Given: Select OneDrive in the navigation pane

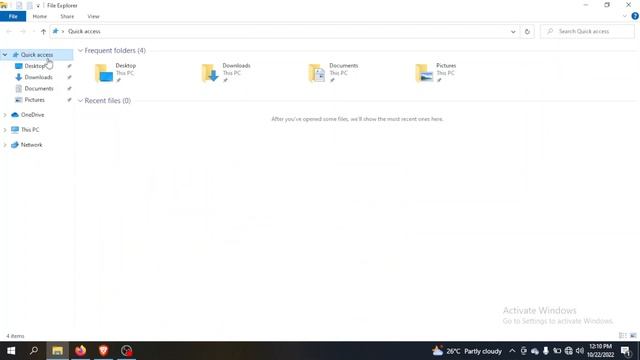Looking at the screenshot, I should tap(32, 115).
